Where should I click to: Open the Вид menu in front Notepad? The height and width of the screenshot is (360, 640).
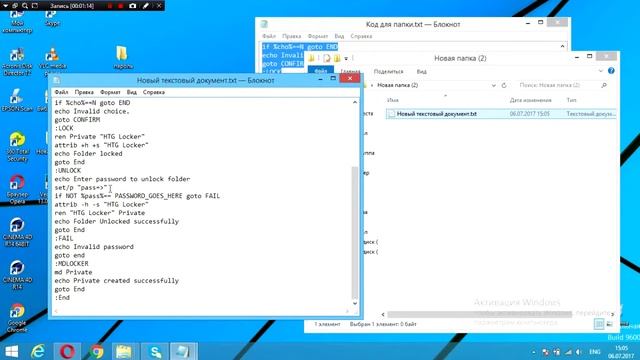(x=131, y=92)
